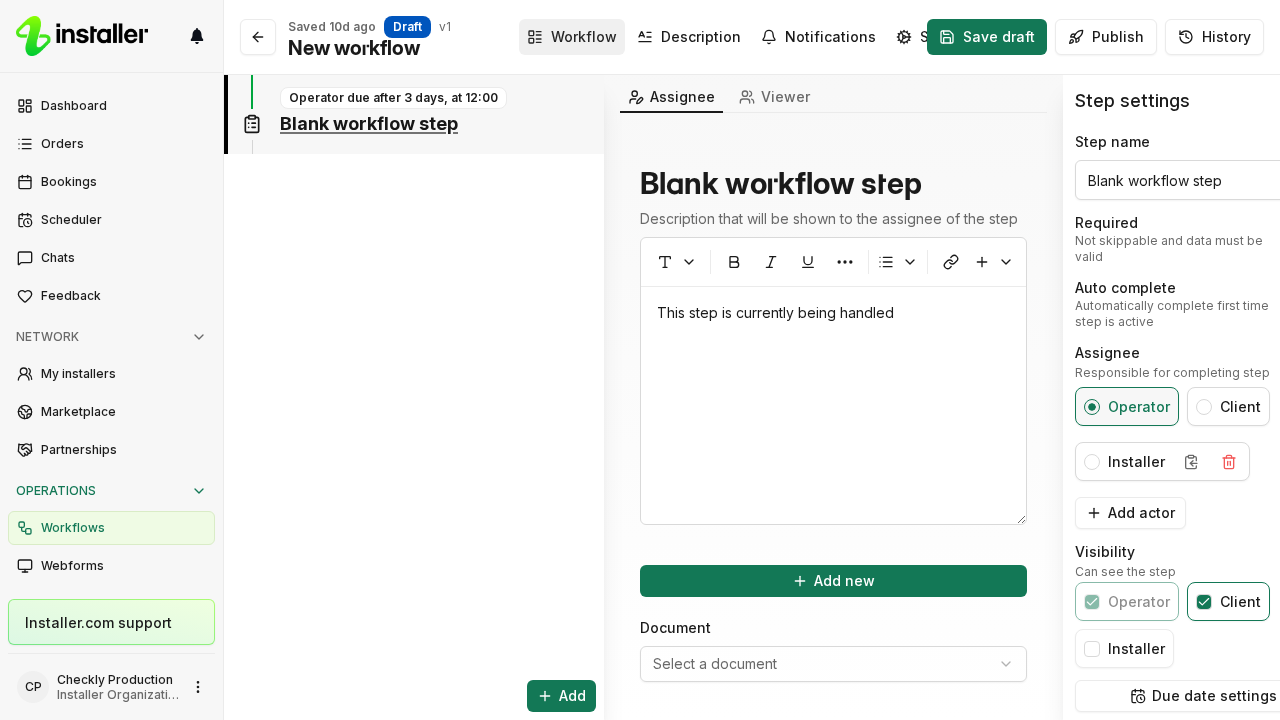This screenshot has height=720, width=1280.
Task: Open the Select a document dropdown
Action: [x=833, y=664]
